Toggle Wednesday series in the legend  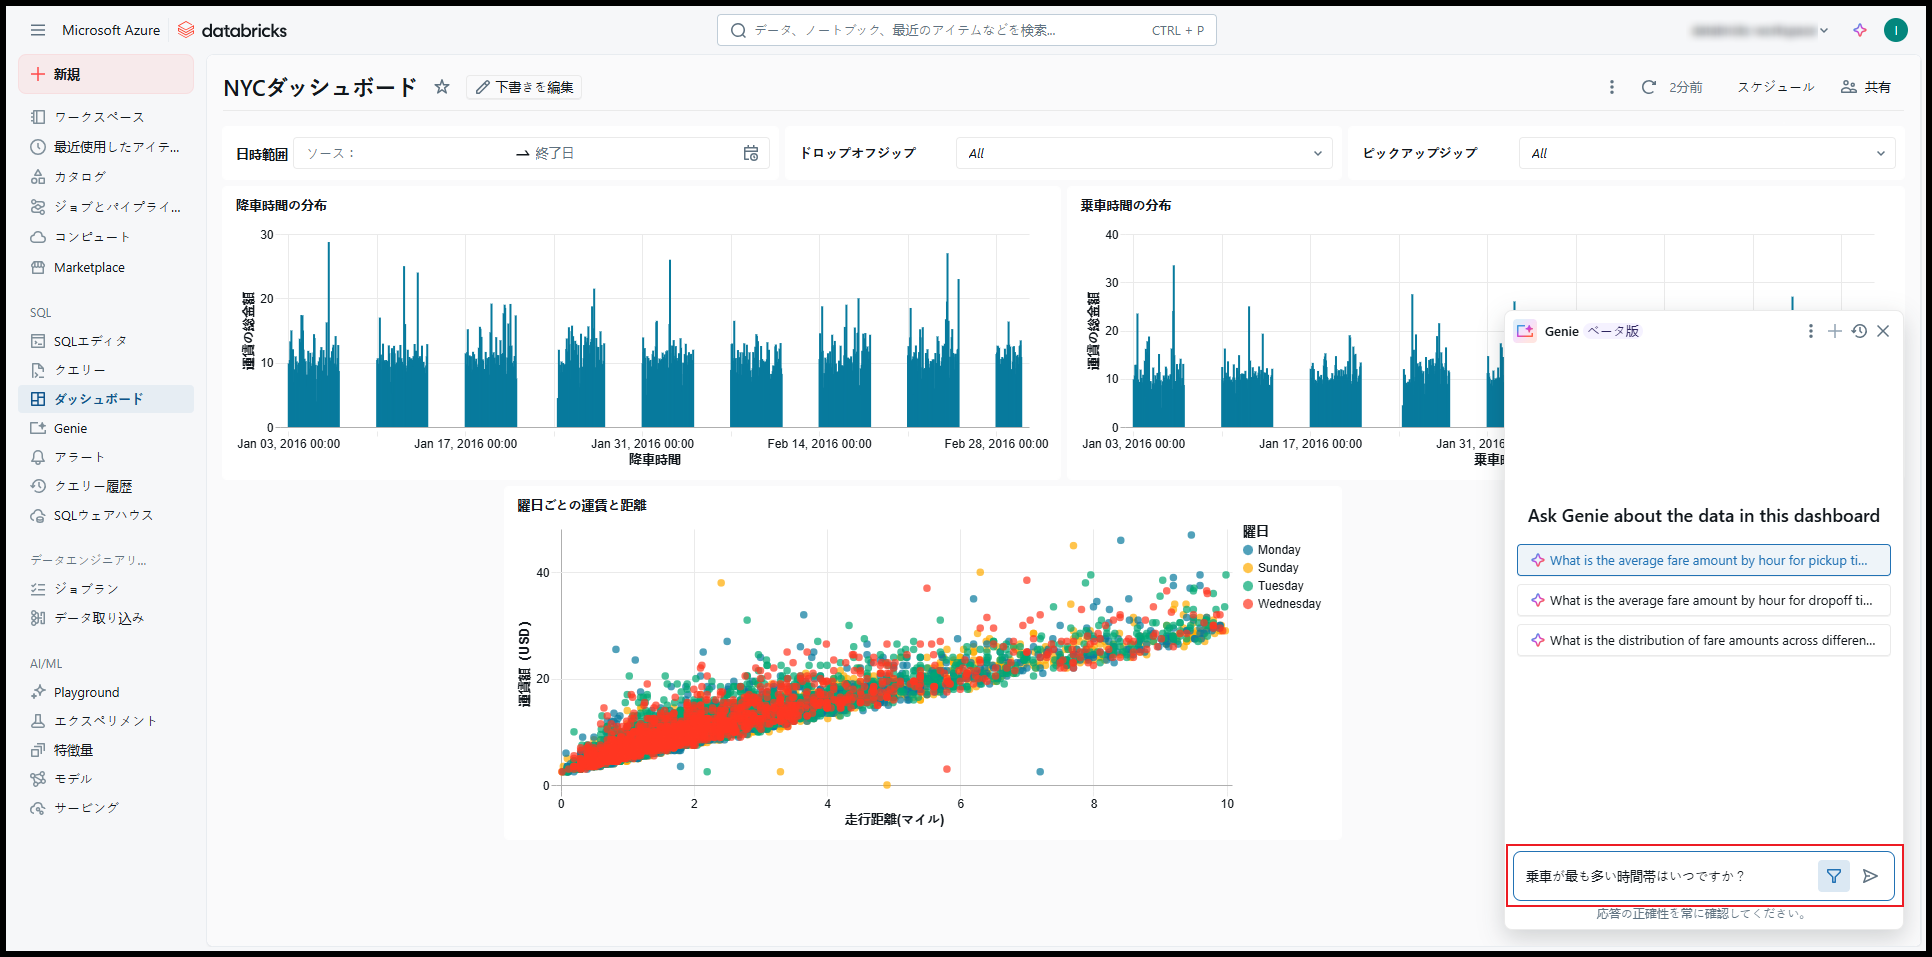1288,604
